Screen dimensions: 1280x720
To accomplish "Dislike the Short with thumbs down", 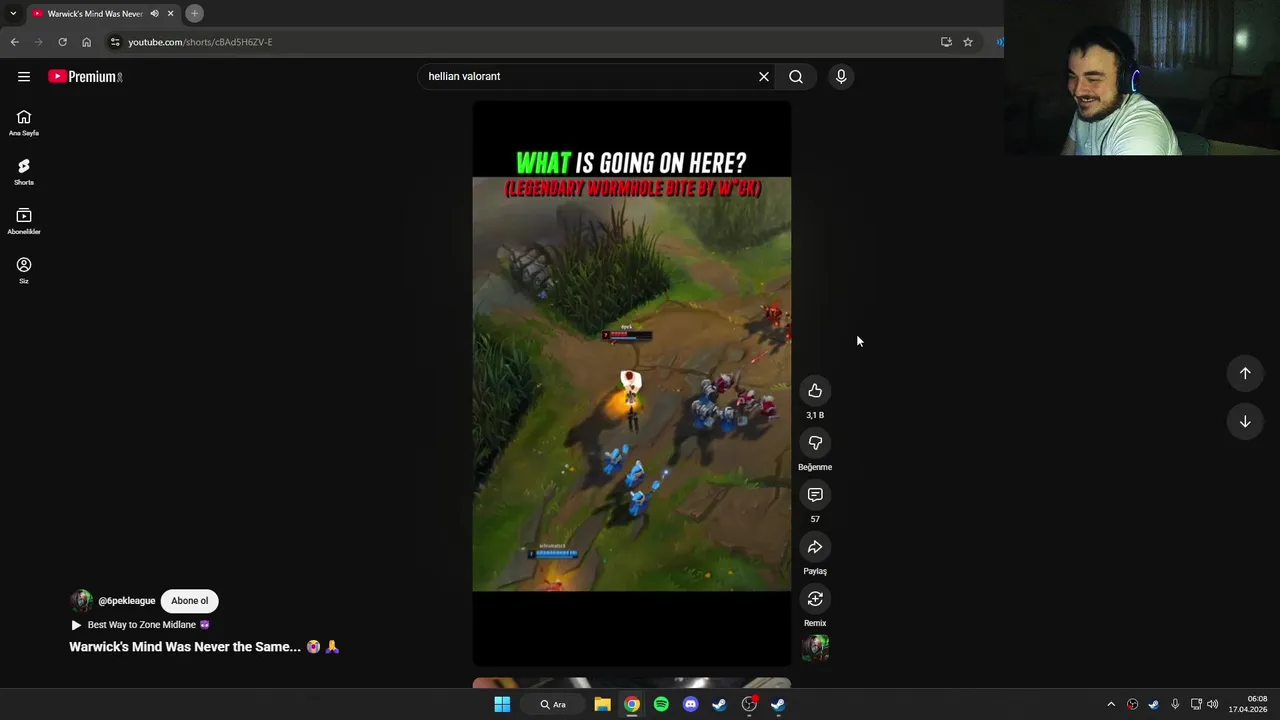I will [815, 443].
